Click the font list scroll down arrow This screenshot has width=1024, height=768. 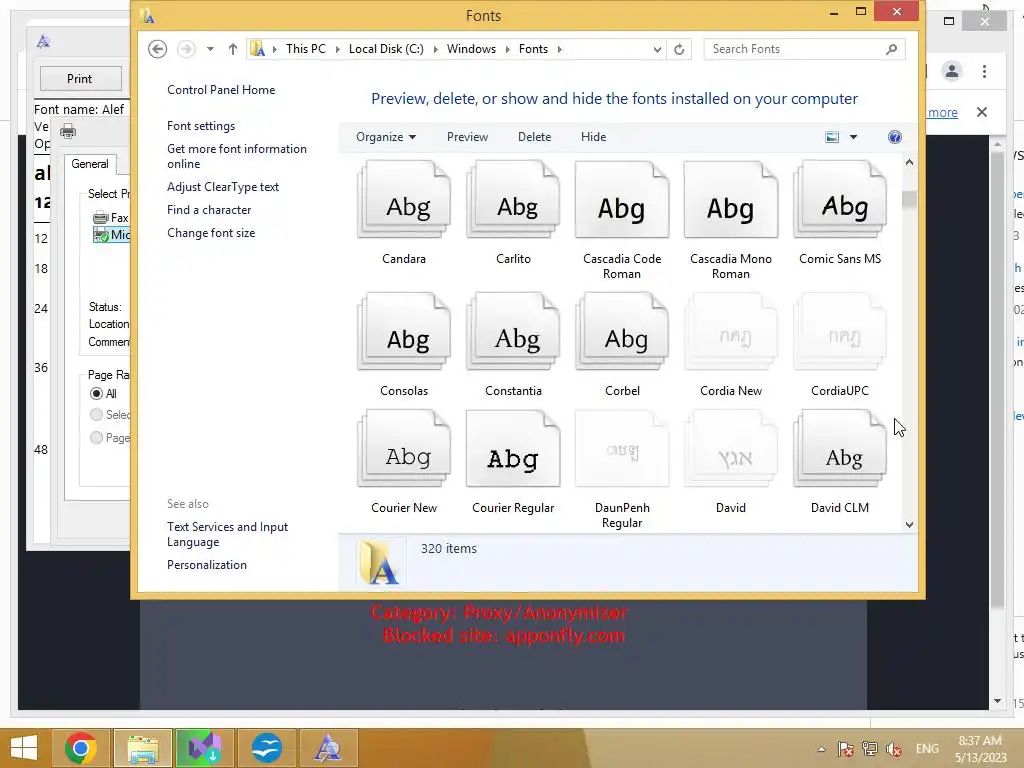[909, 524]
